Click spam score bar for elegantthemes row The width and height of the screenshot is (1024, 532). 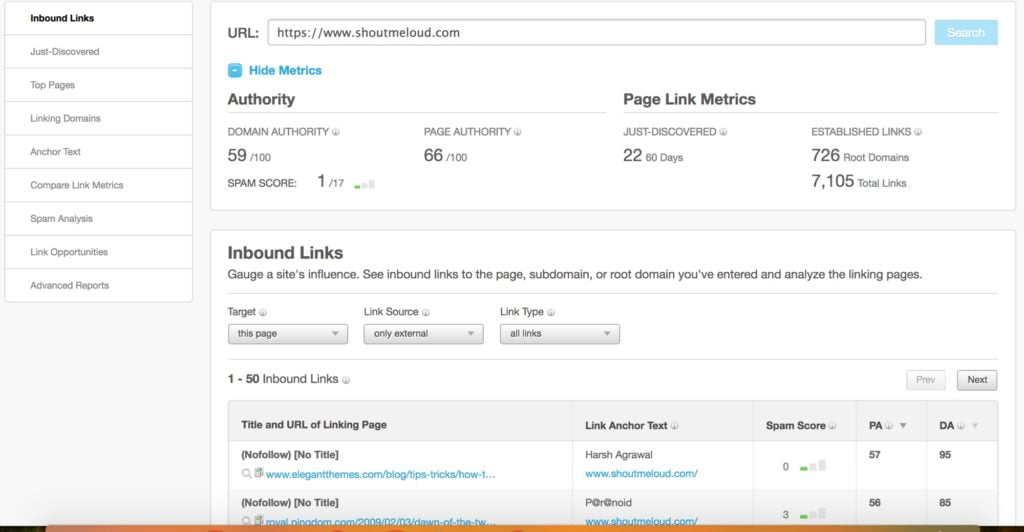[813, 466]
